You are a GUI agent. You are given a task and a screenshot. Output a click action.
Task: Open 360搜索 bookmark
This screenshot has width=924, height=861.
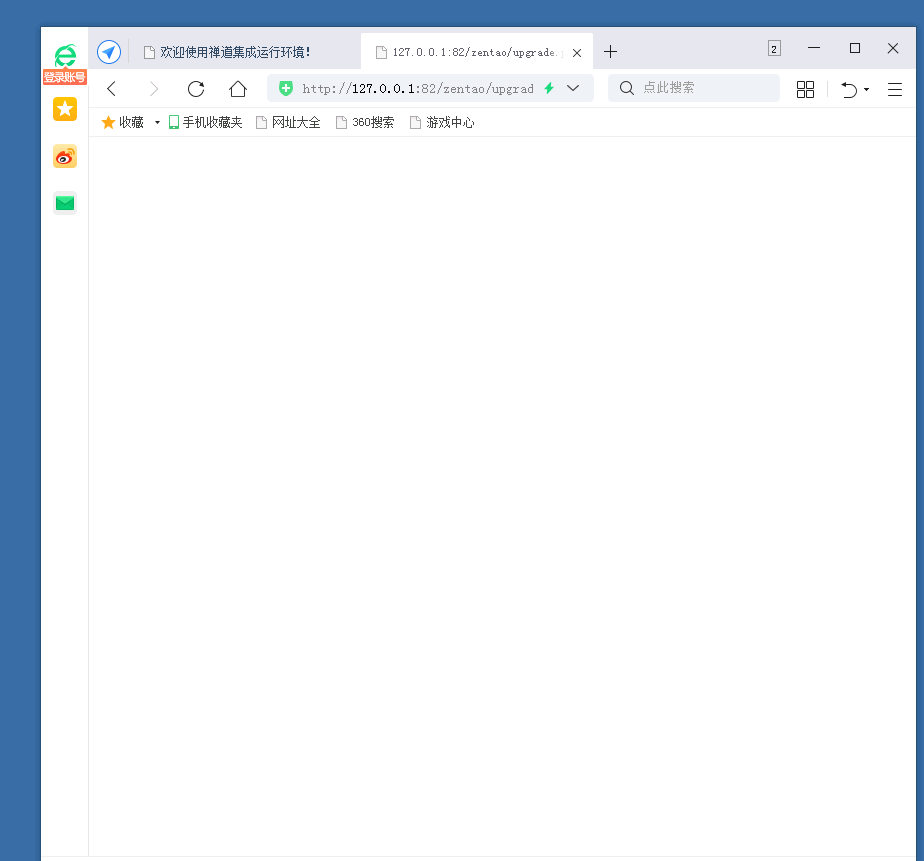(x=365, y=123)
